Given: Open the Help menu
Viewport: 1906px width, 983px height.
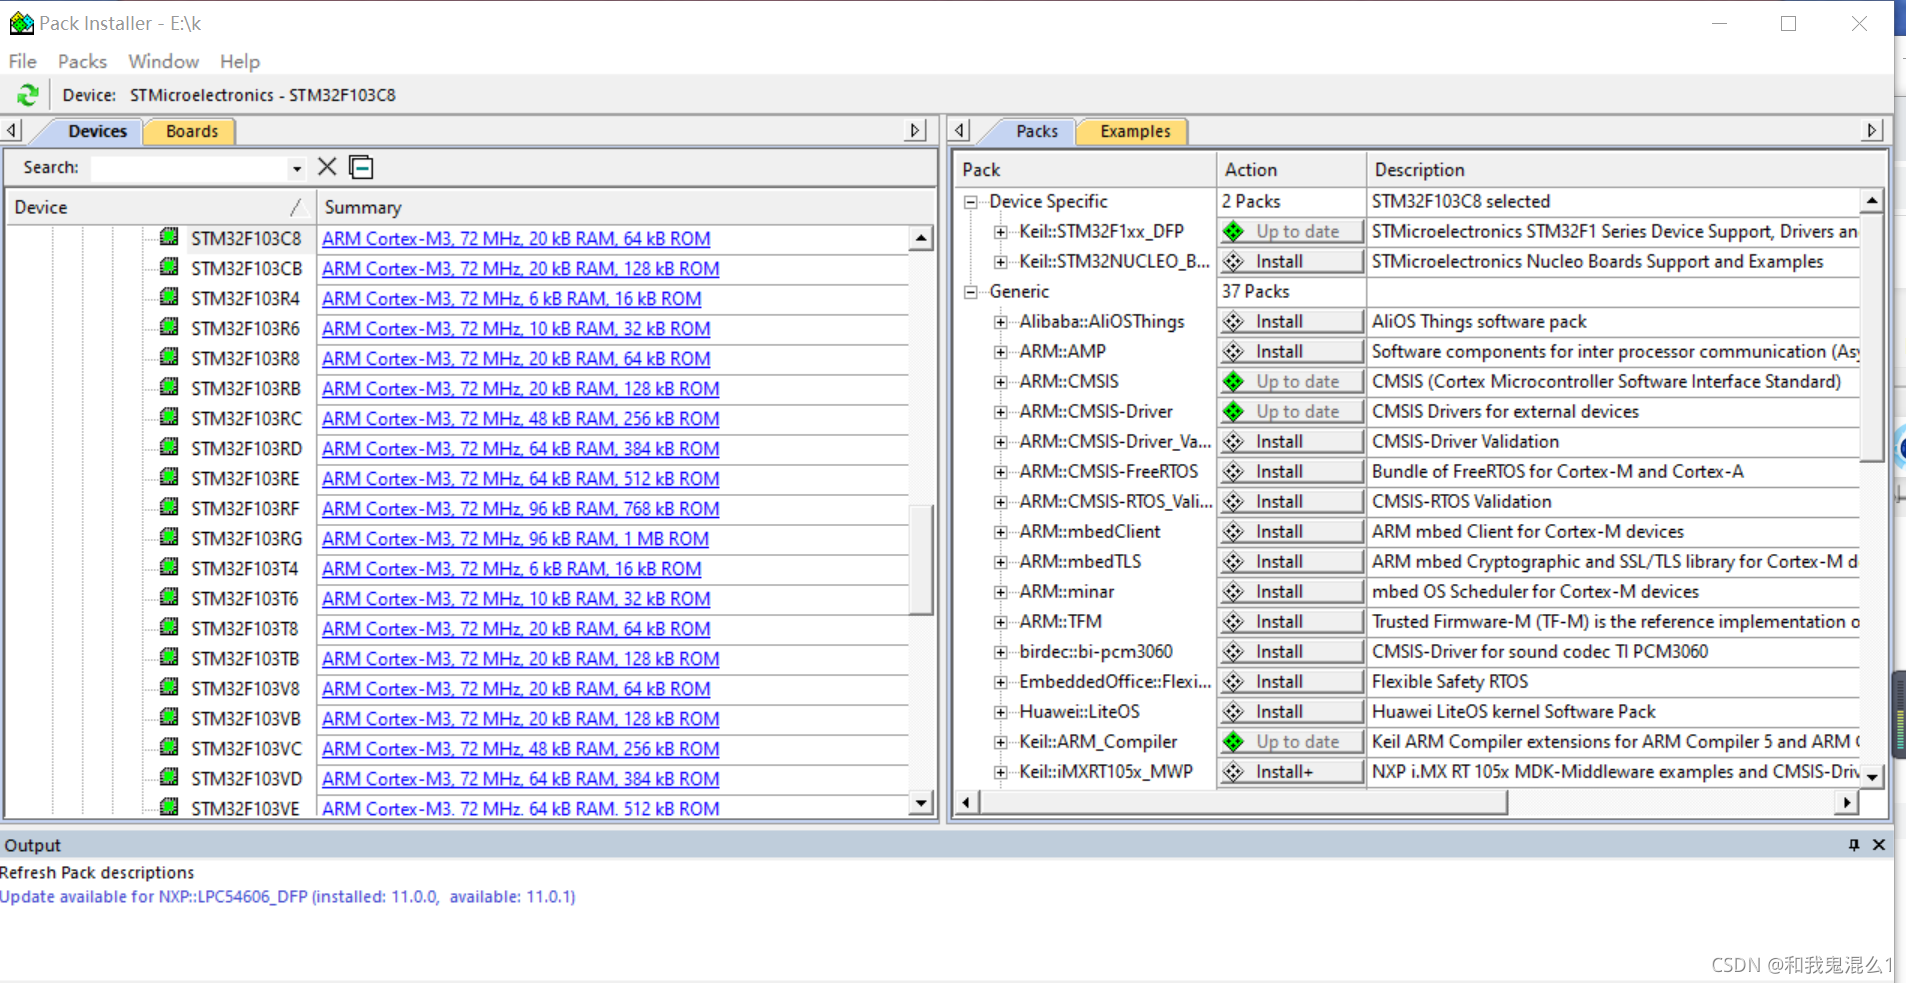Looking at the screenshot, I should (240, 61).
